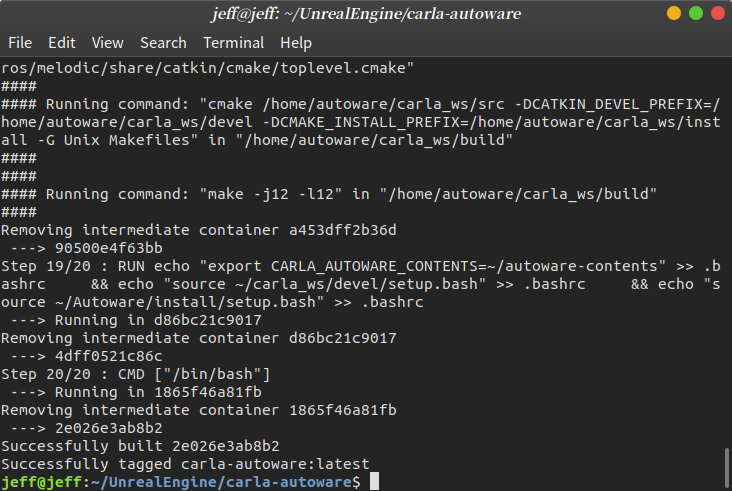Click the prompt path '~/UnrealEngine/carla-autoware$'
This screenshot has height=491, width=732.
pos(226,482)
